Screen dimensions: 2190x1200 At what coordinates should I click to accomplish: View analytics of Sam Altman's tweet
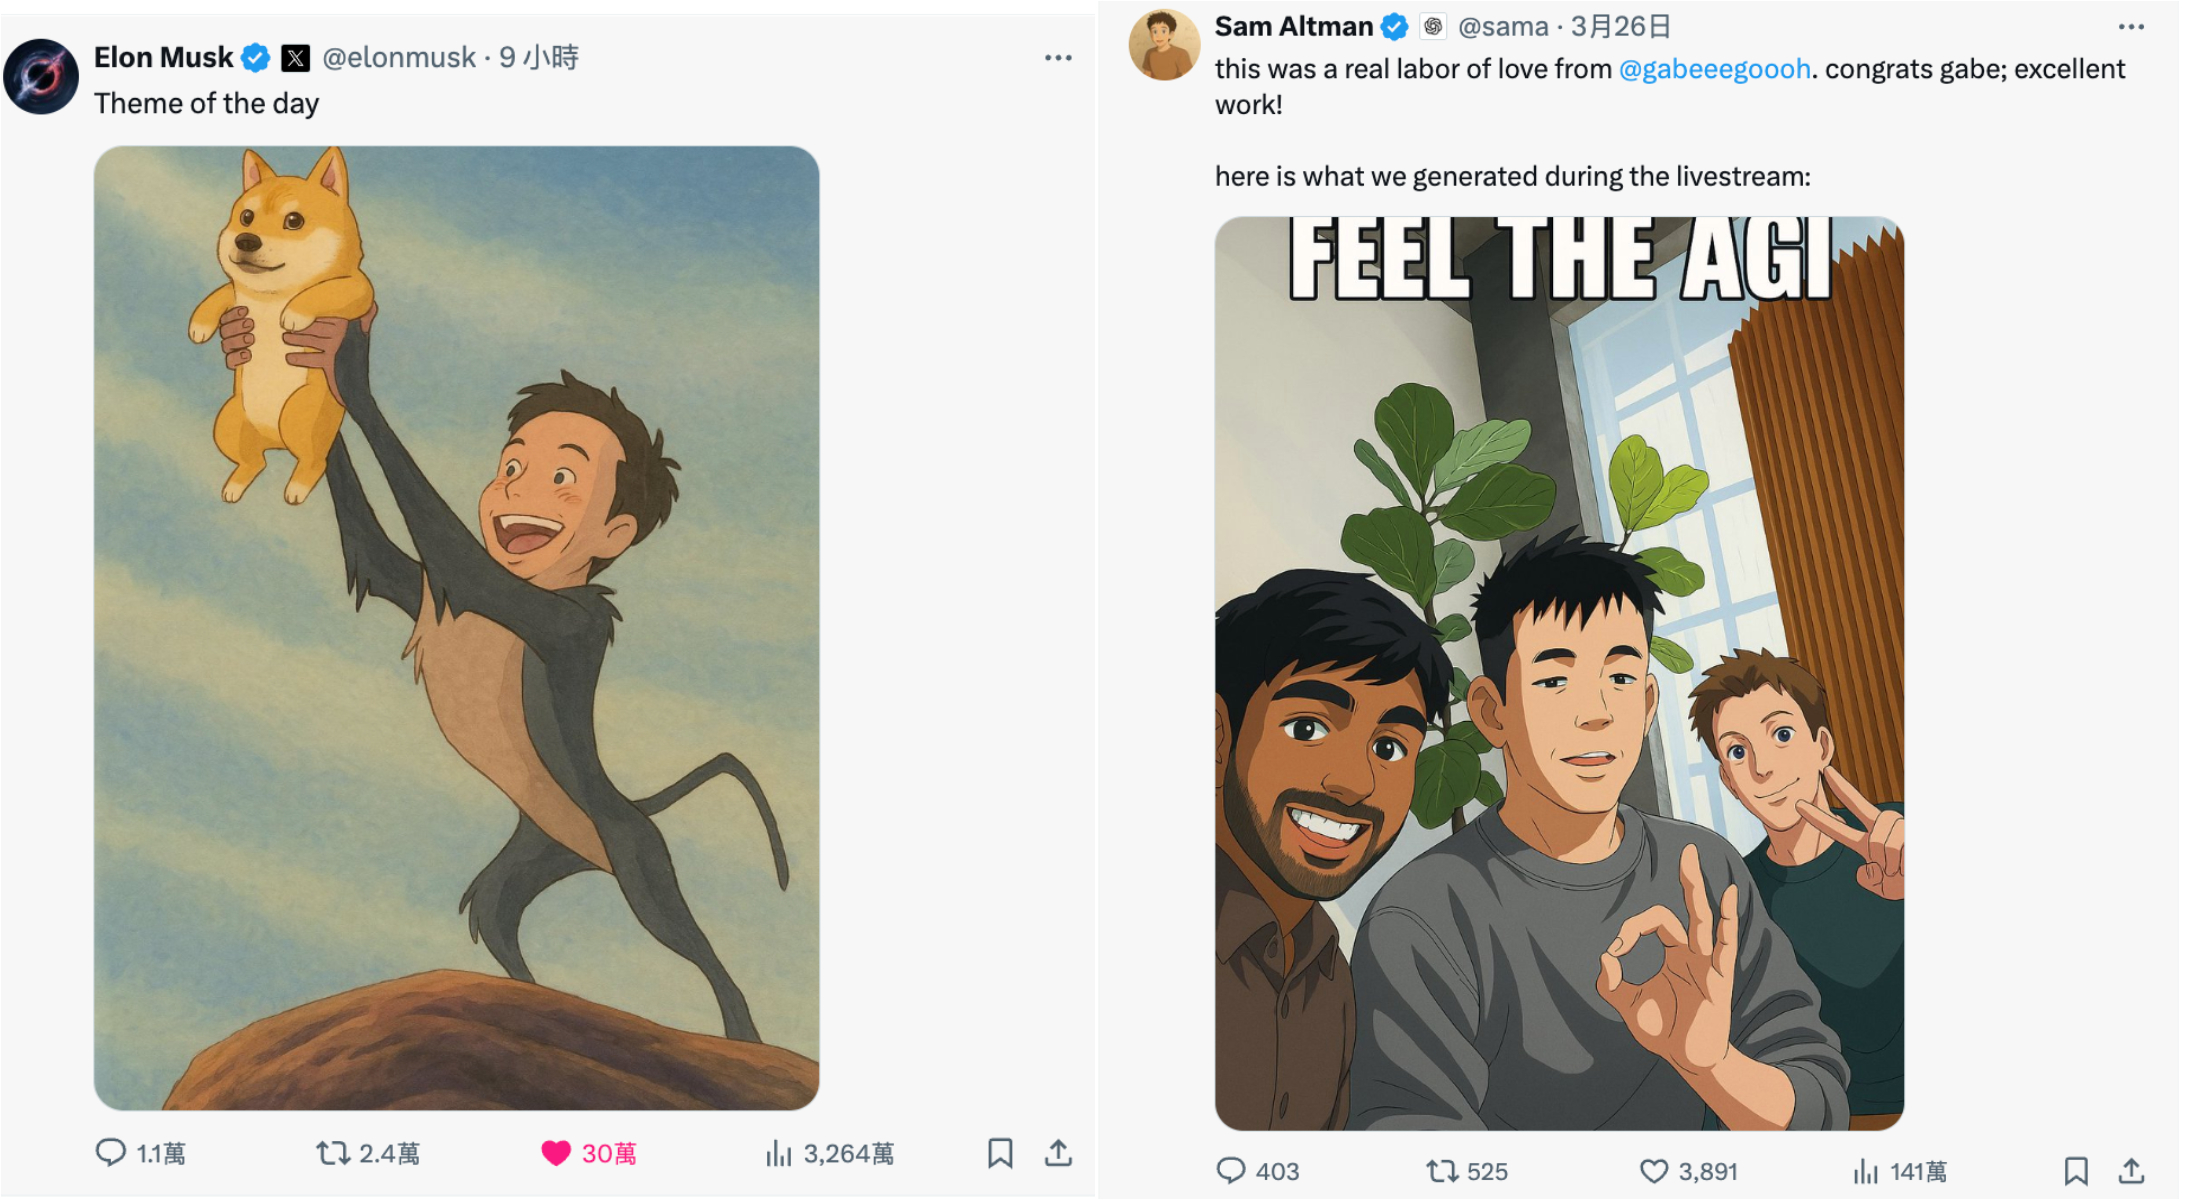coord(1866,1170)
